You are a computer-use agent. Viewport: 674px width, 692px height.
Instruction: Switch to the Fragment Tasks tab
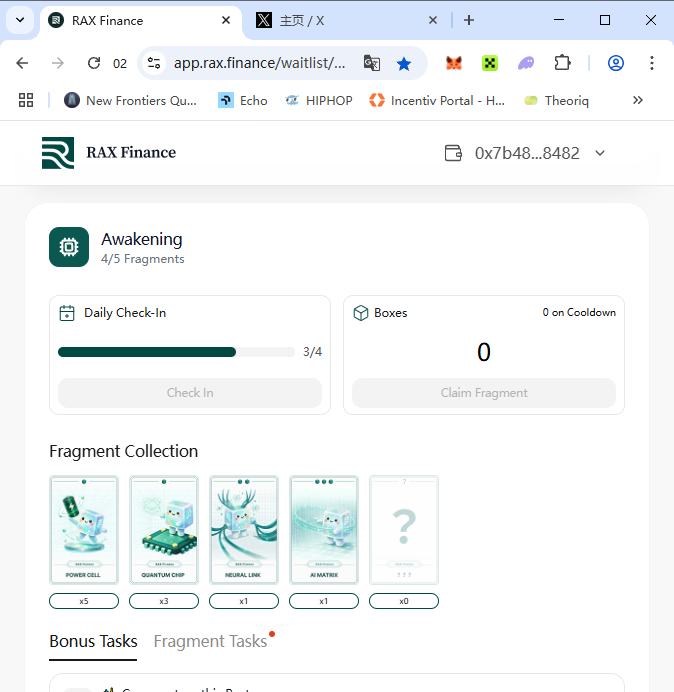[x=210, y=641]
